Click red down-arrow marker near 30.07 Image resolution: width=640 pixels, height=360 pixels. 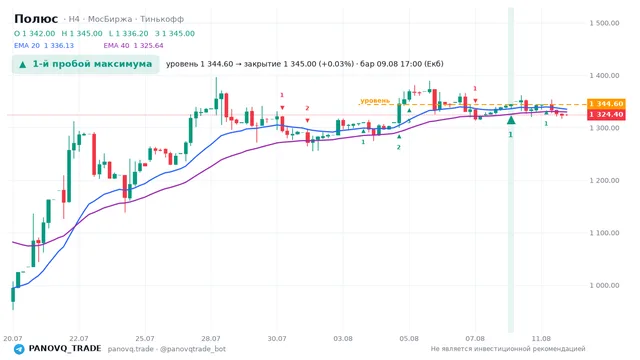(282, 108)
